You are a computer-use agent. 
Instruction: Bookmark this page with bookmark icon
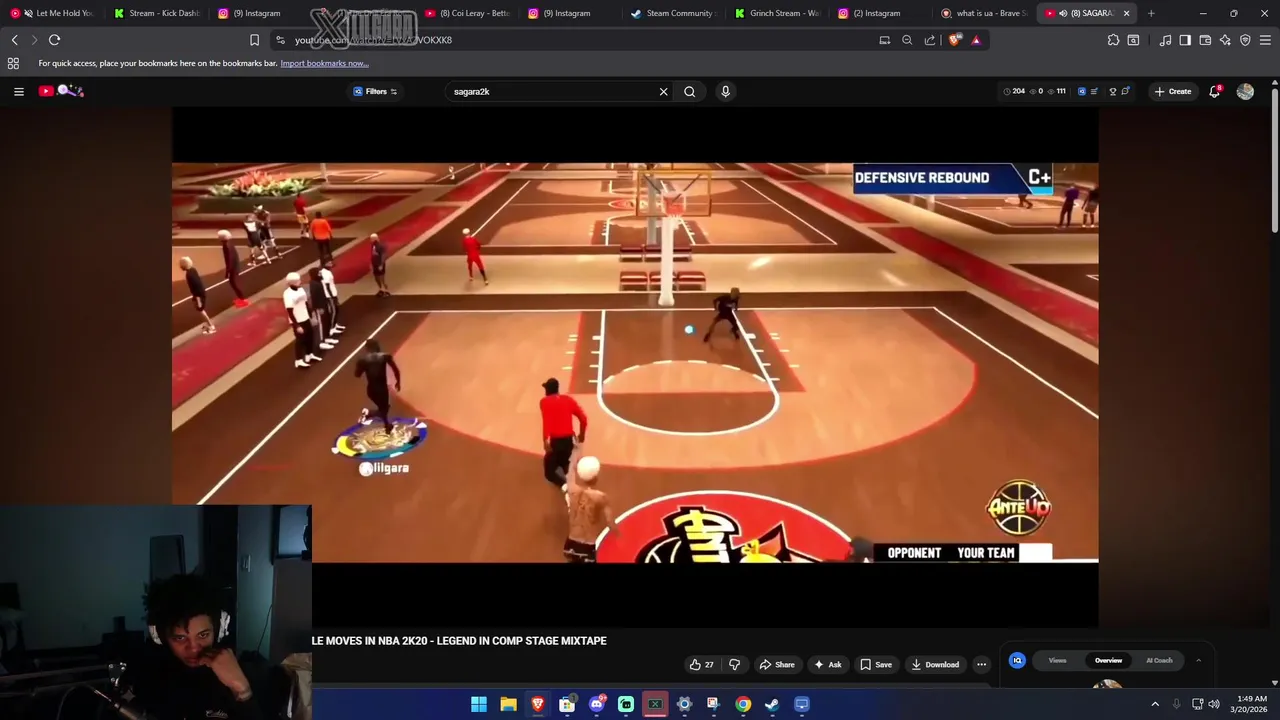pyautogui.click(x=254, y=40)
